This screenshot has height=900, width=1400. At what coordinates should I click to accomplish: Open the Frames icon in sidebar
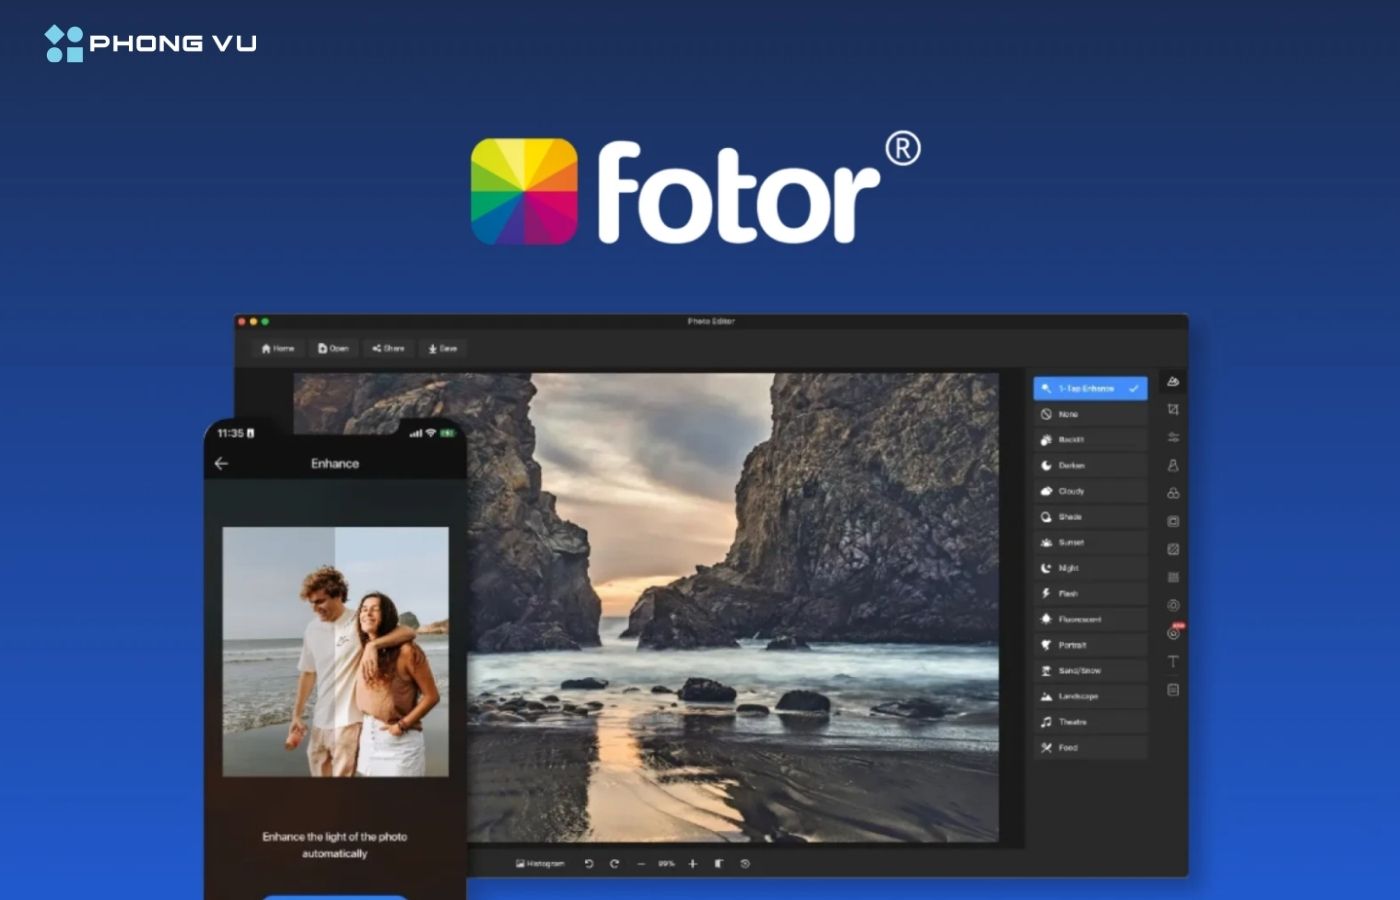1173,522
